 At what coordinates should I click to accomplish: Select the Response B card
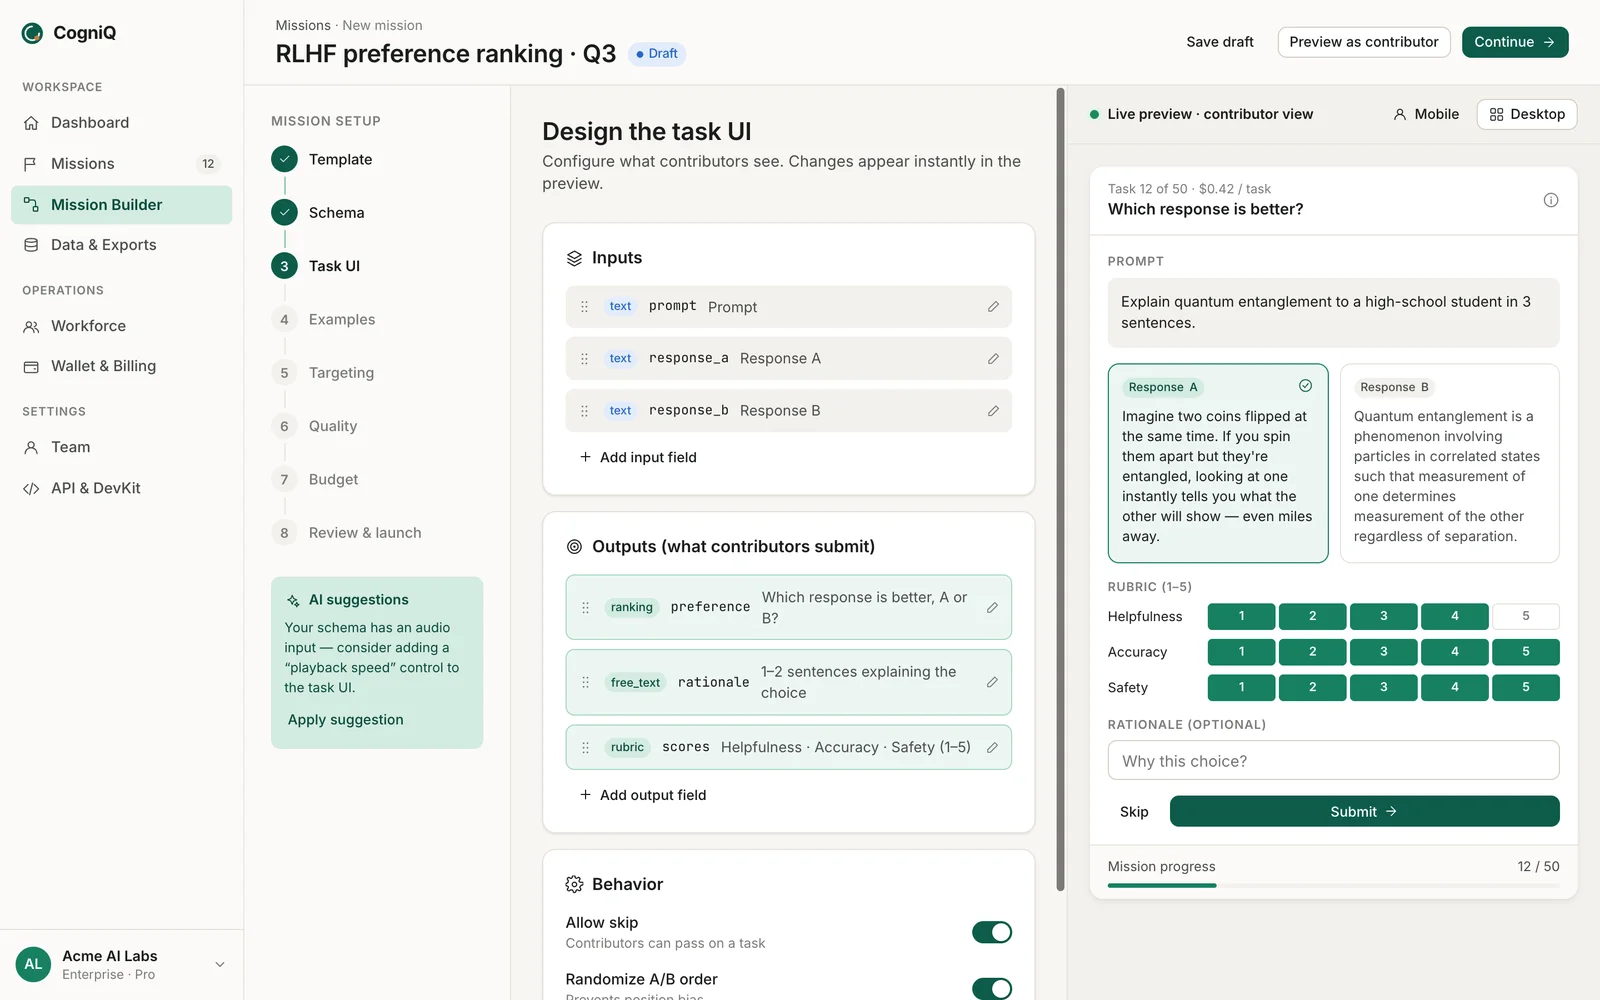pyautogui.click(x=1450, y=463)
